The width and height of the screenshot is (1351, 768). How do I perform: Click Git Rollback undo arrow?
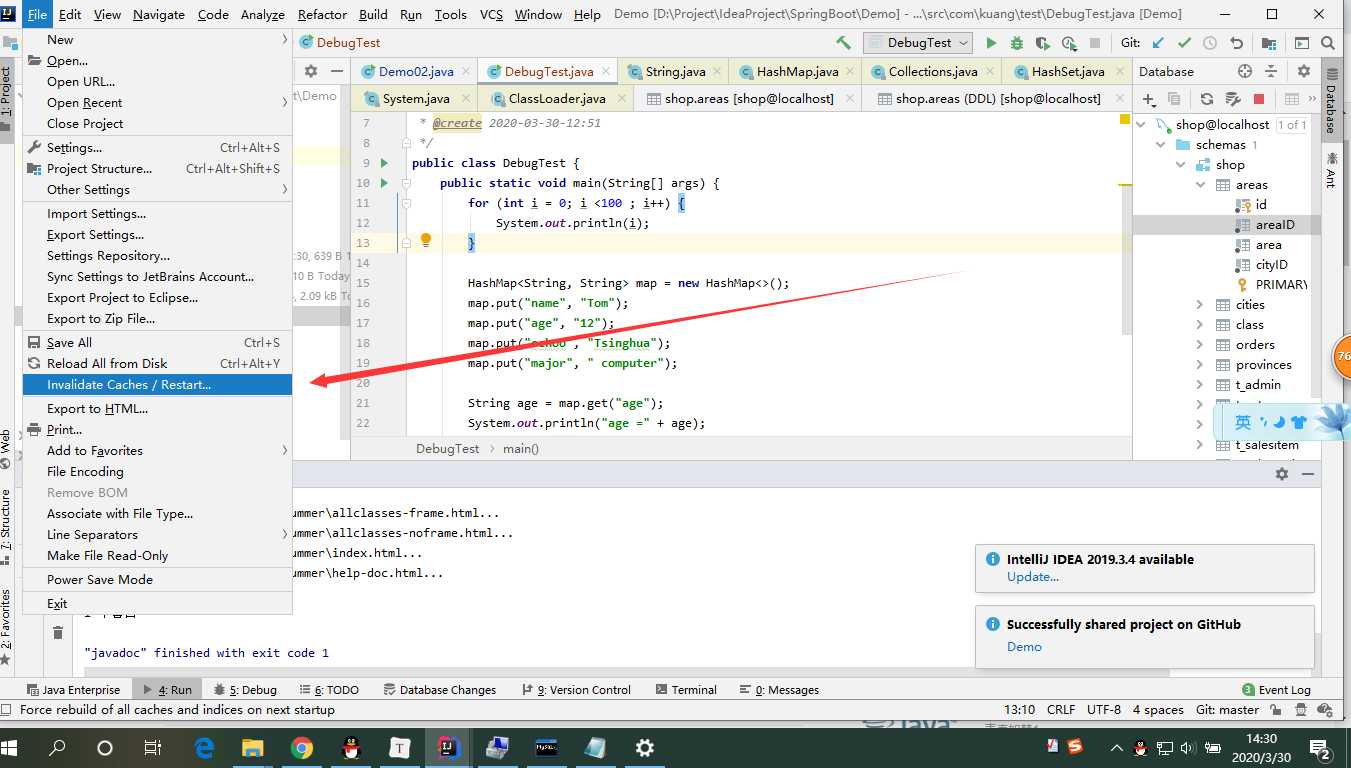coord(1236,43)
